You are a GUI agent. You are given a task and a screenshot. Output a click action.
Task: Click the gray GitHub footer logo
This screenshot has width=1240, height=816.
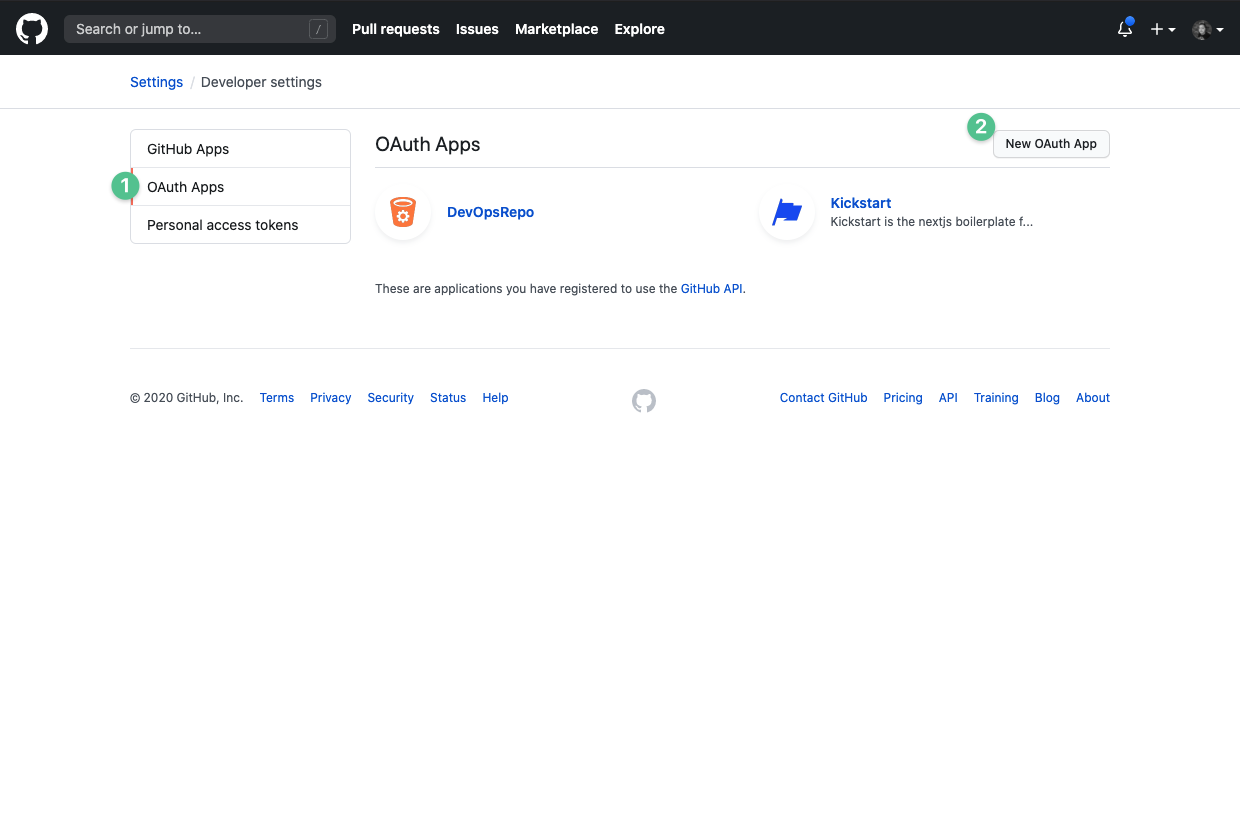[x=644, y=401]
